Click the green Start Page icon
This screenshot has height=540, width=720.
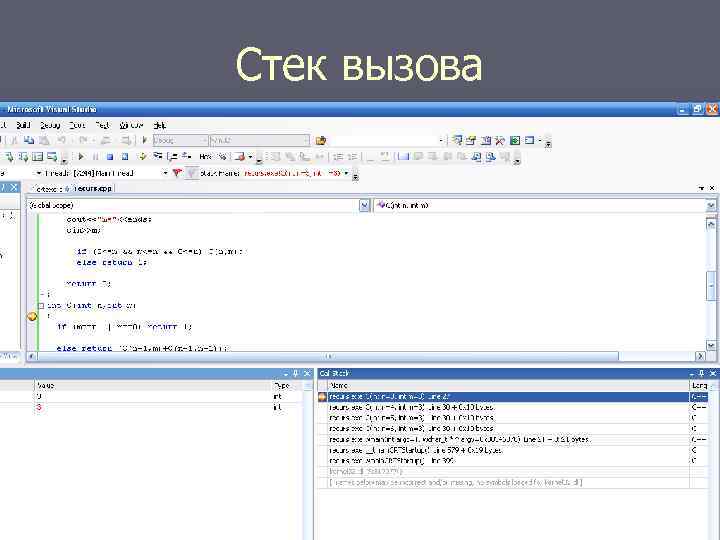pyautogui.click(x=515, y=141)
